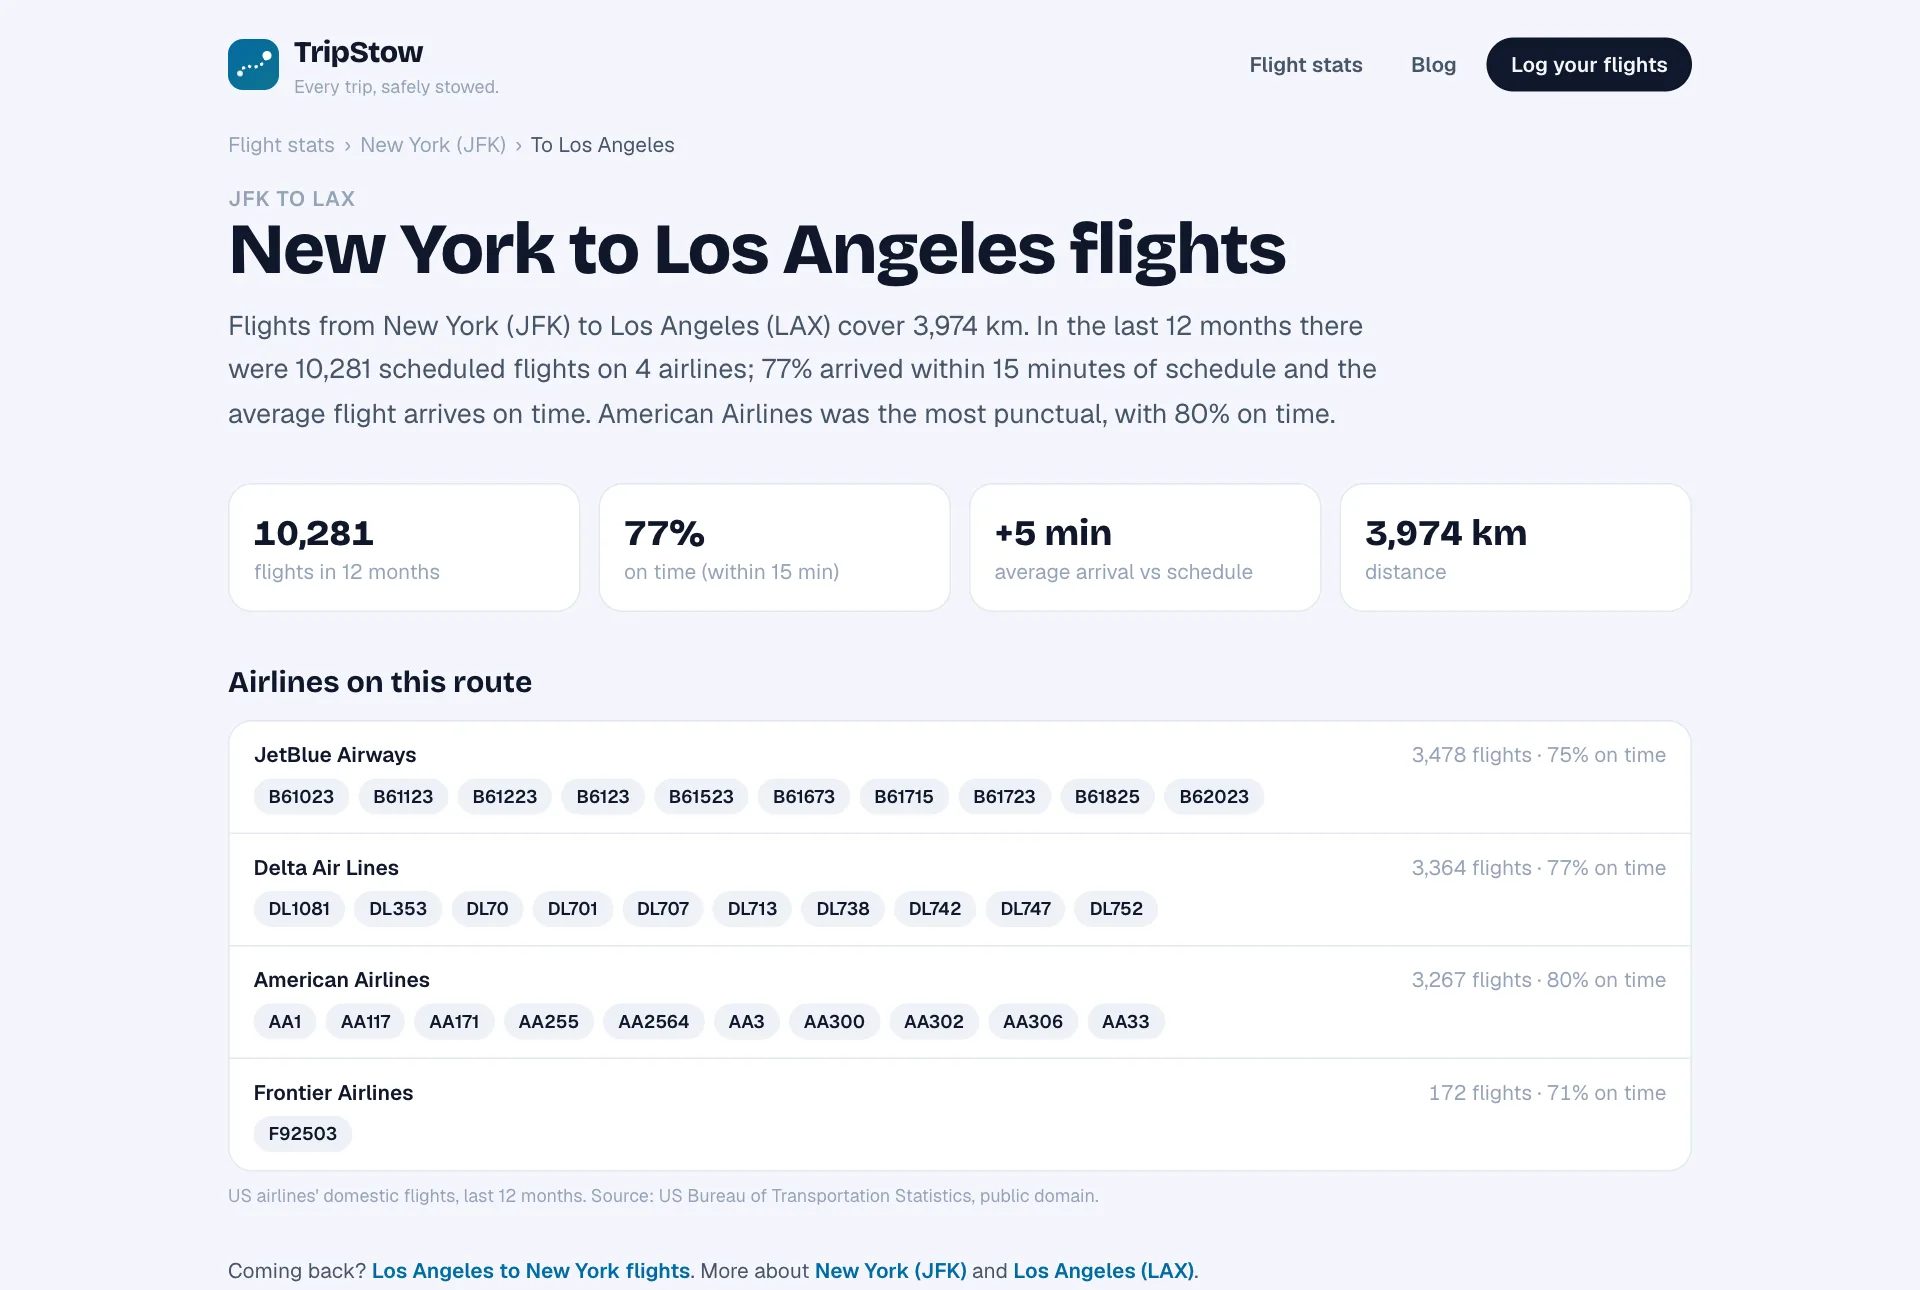Open Delta flight DL713

tap(752, 909)
